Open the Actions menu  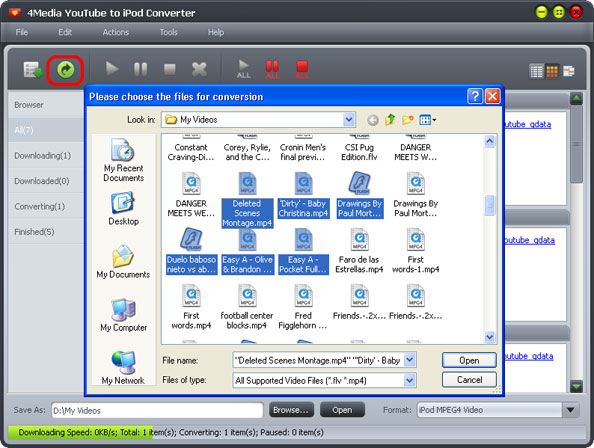[x=116, y=32]
